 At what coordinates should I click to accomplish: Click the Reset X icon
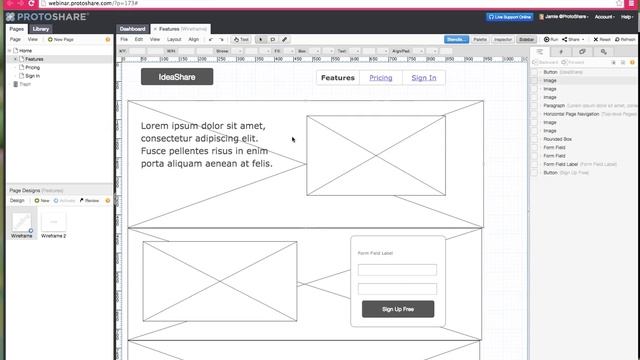[x=596, y=40]
